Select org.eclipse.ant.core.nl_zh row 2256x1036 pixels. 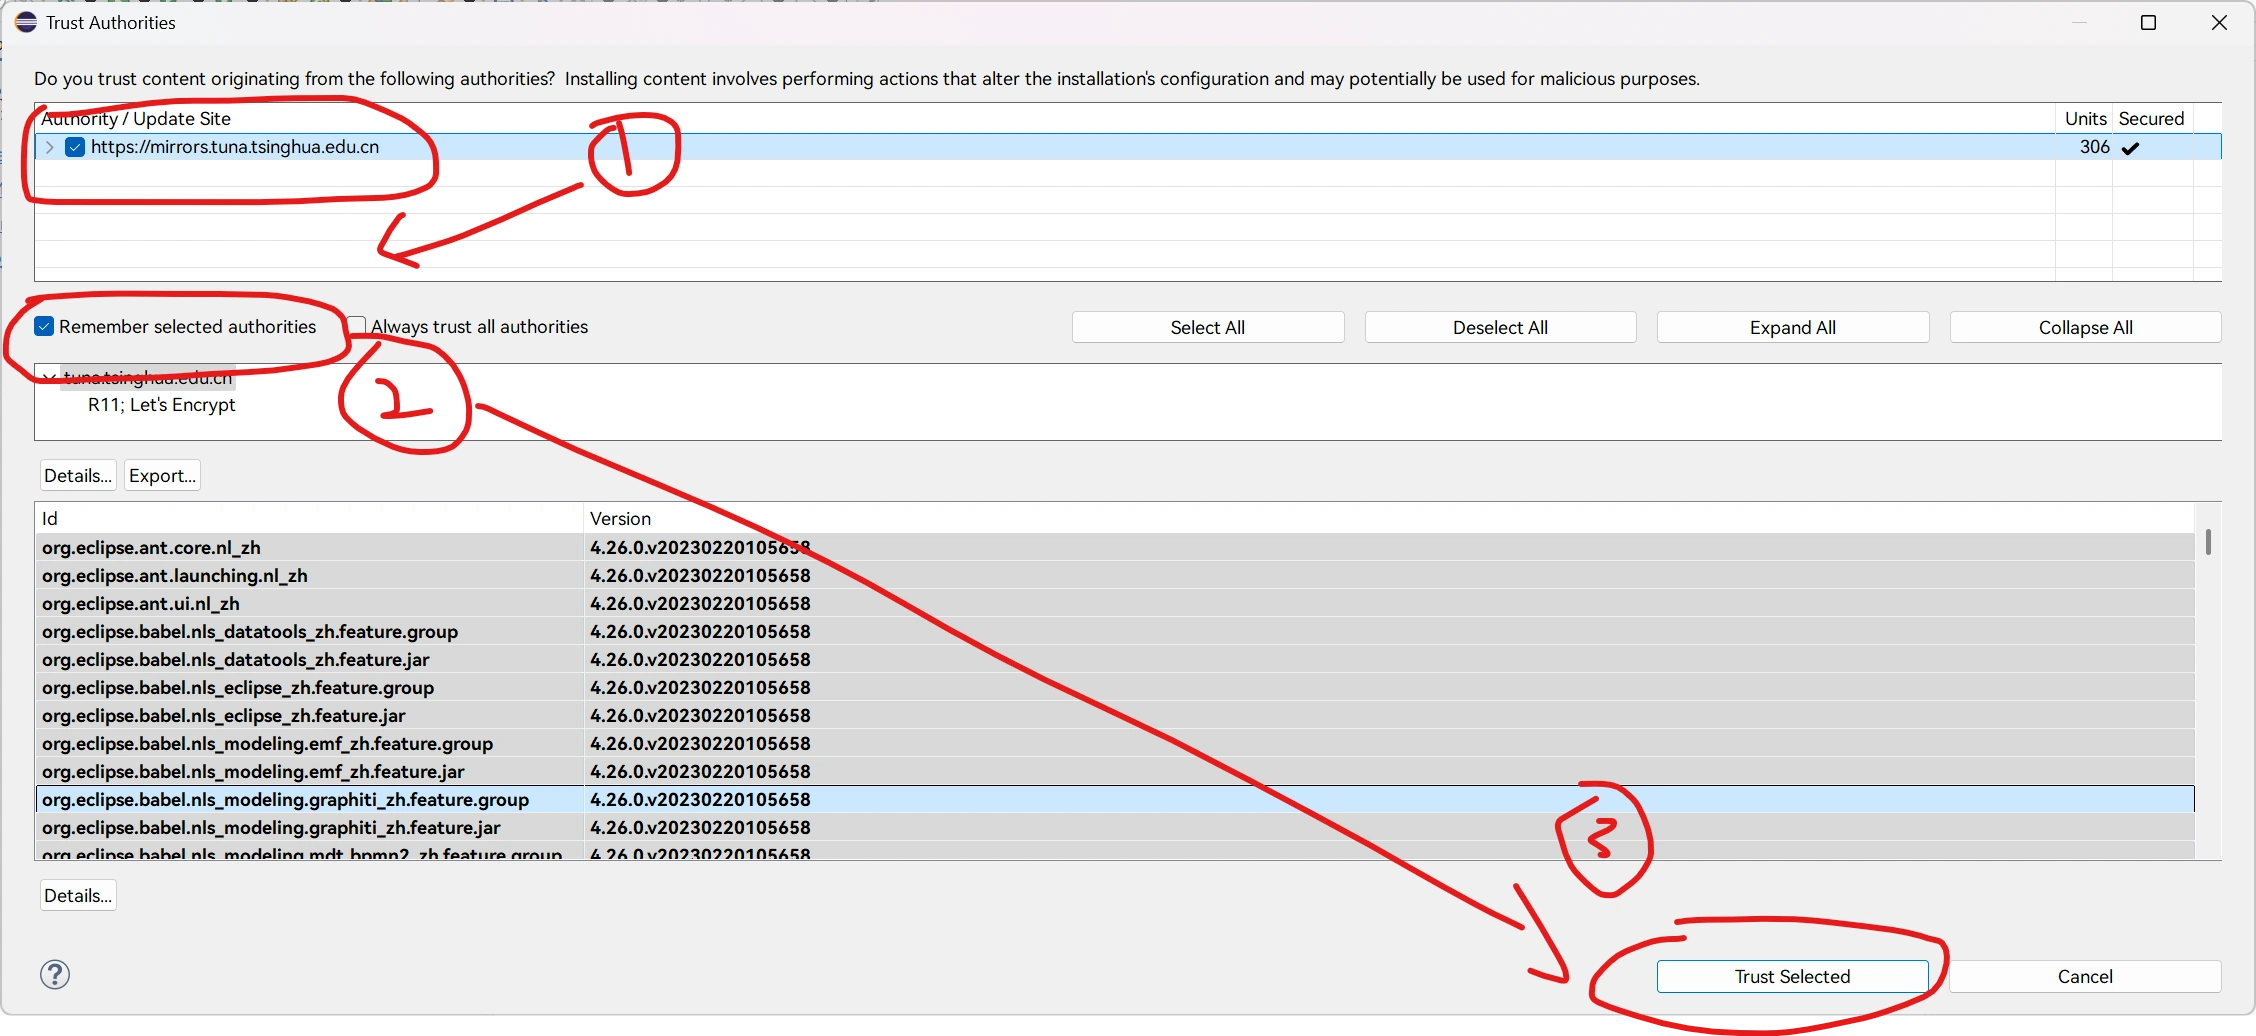point(151,547)
